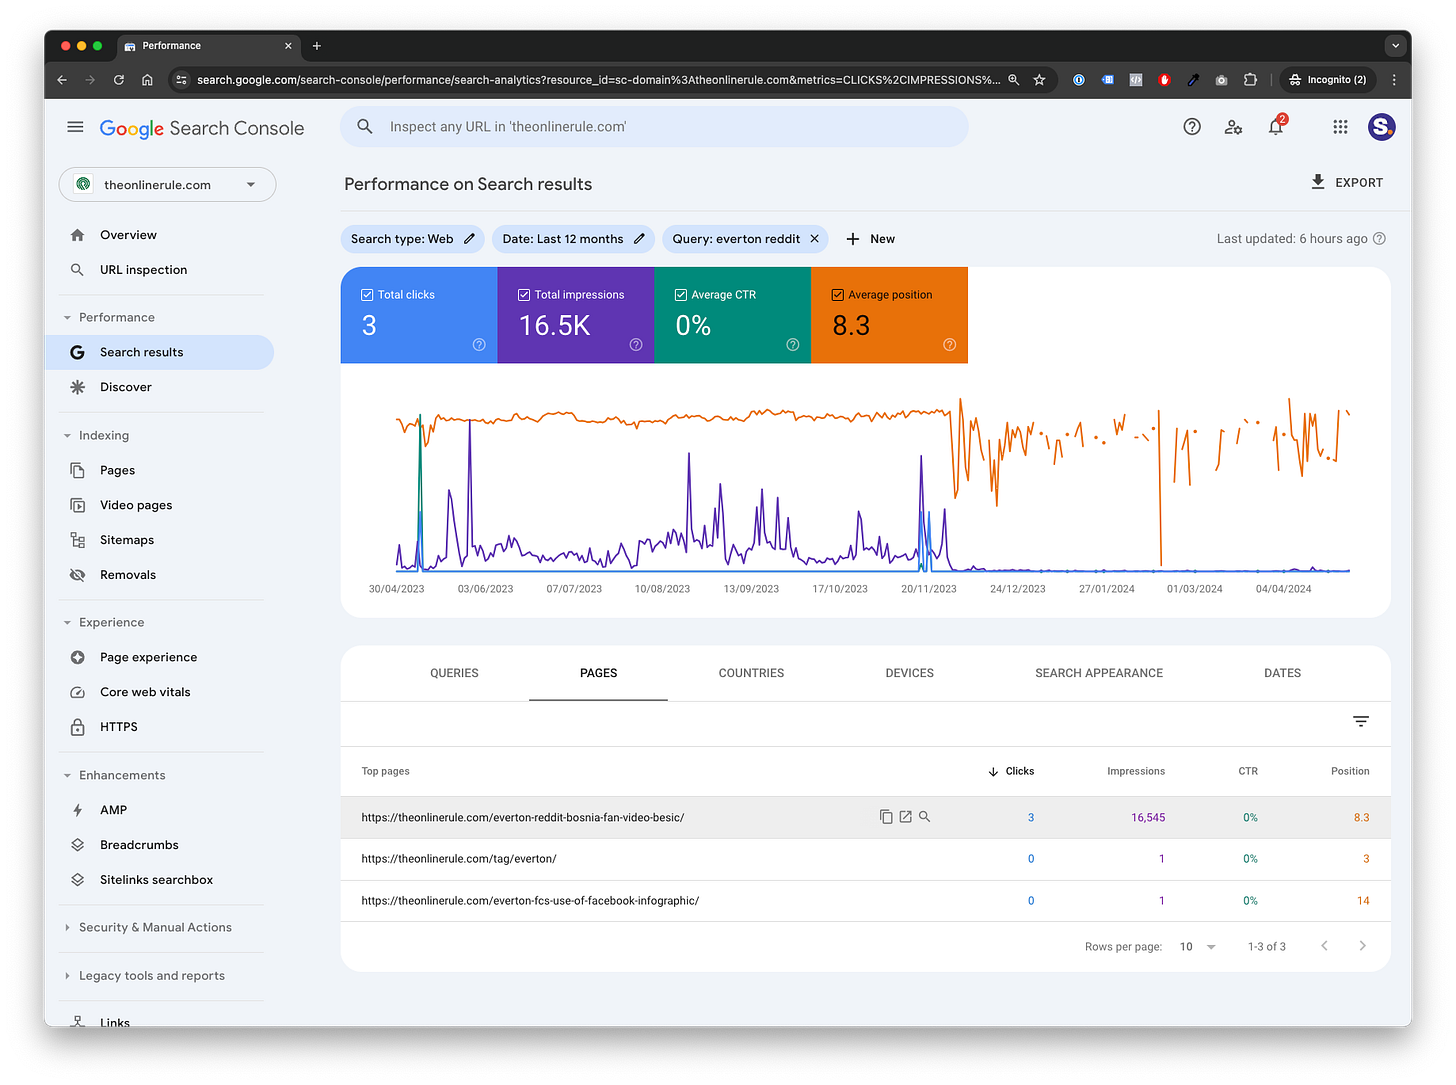
Task: Open Chrome tab search dropdown
Action: 1395,46
